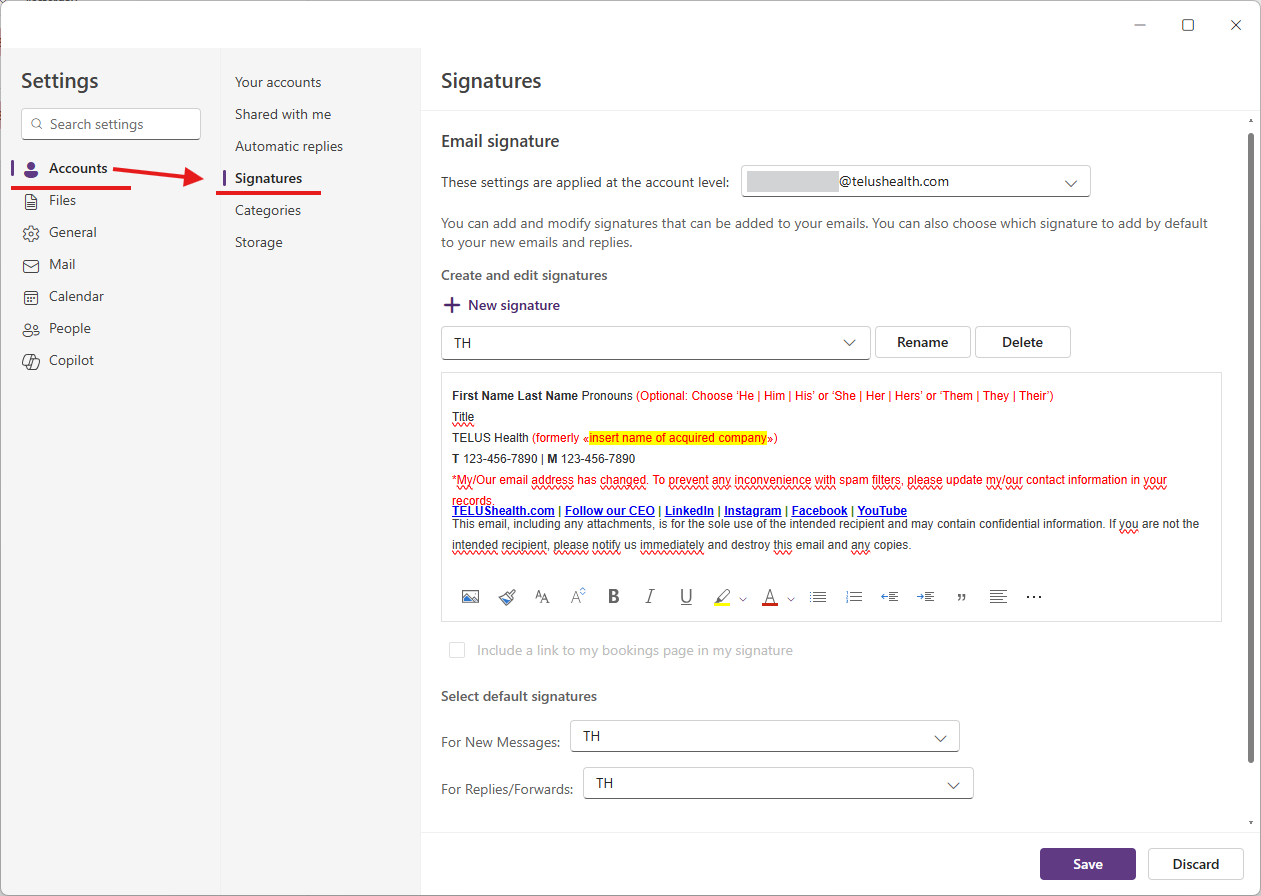The image size is (1261, 896).
Task: Toggle Italic formatting
Action: pyautogui.click(x=650, y=597)
